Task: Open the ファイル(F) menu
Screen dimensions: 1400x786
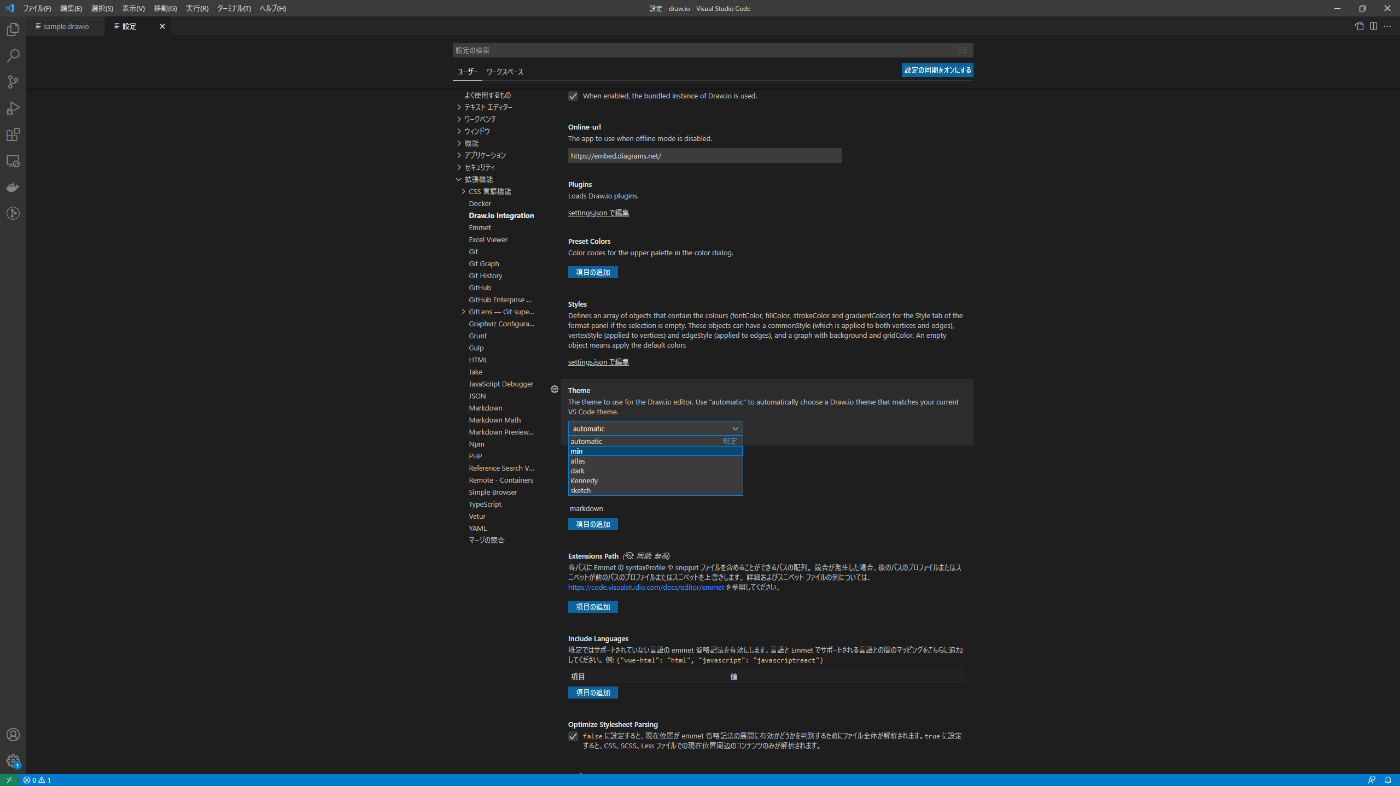Action: click(37, 8)
